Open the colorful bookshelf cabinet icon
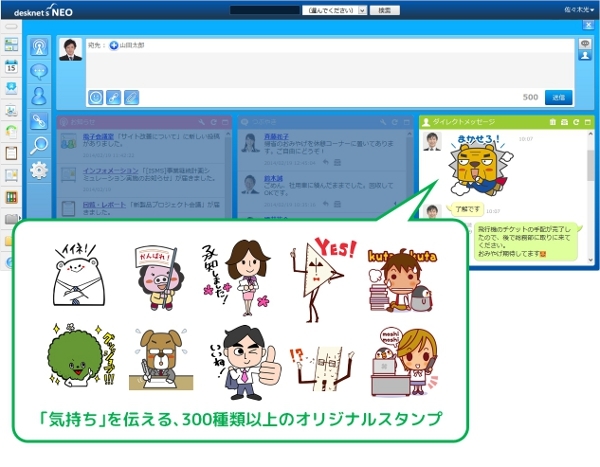Viewport: 600px width, 467px height. (11, 197)
